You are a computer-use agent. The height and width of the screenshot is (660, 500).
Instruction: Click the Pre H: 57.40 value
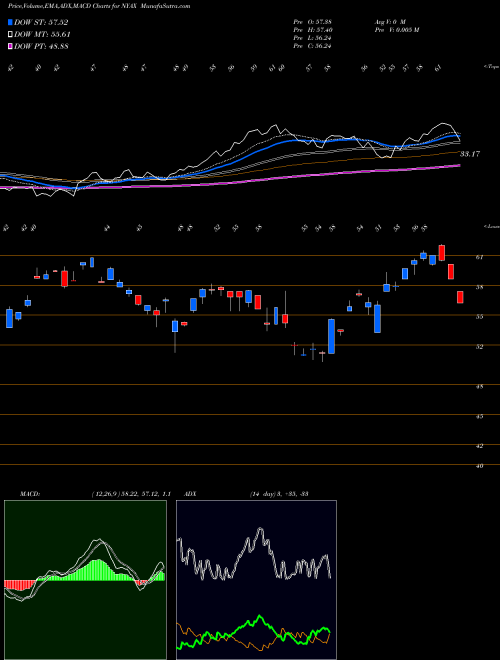[312, 30]
